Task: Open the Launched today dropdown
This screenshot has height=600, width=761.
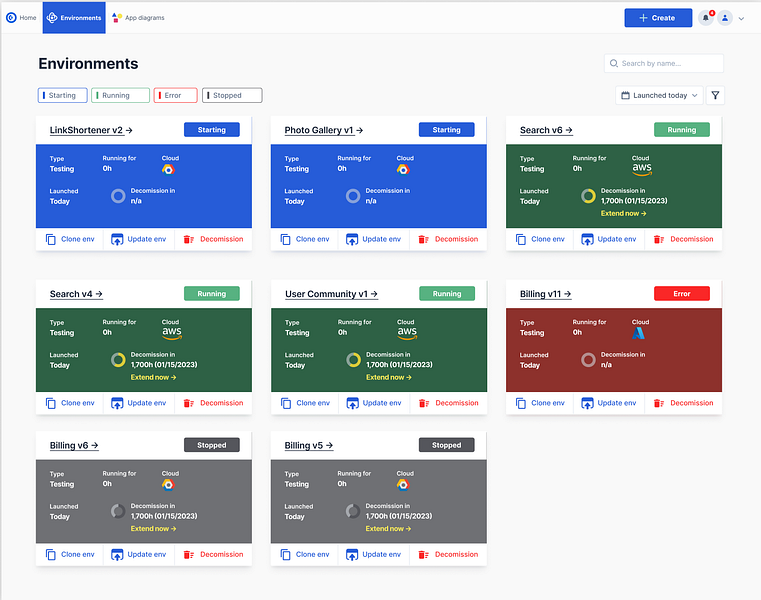Action: (x=659, y=95)
